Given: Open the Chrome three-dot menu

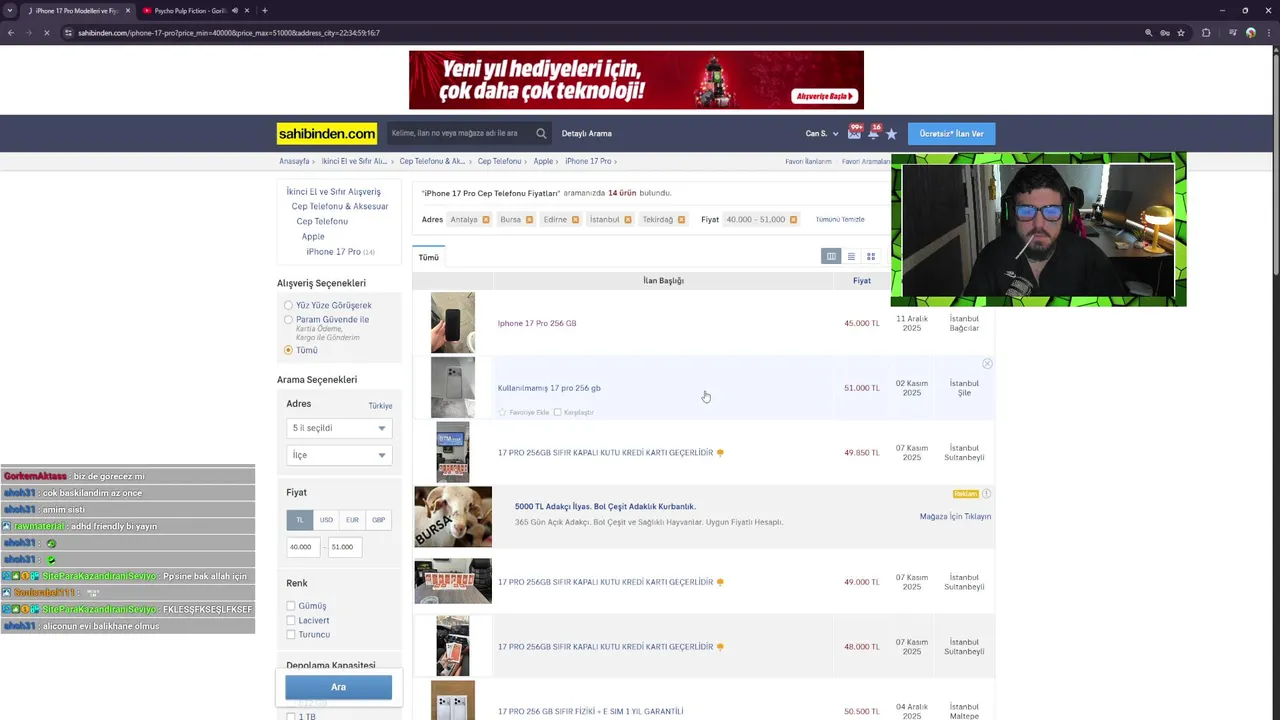Looking at the screenshot, I should 1268,33.
